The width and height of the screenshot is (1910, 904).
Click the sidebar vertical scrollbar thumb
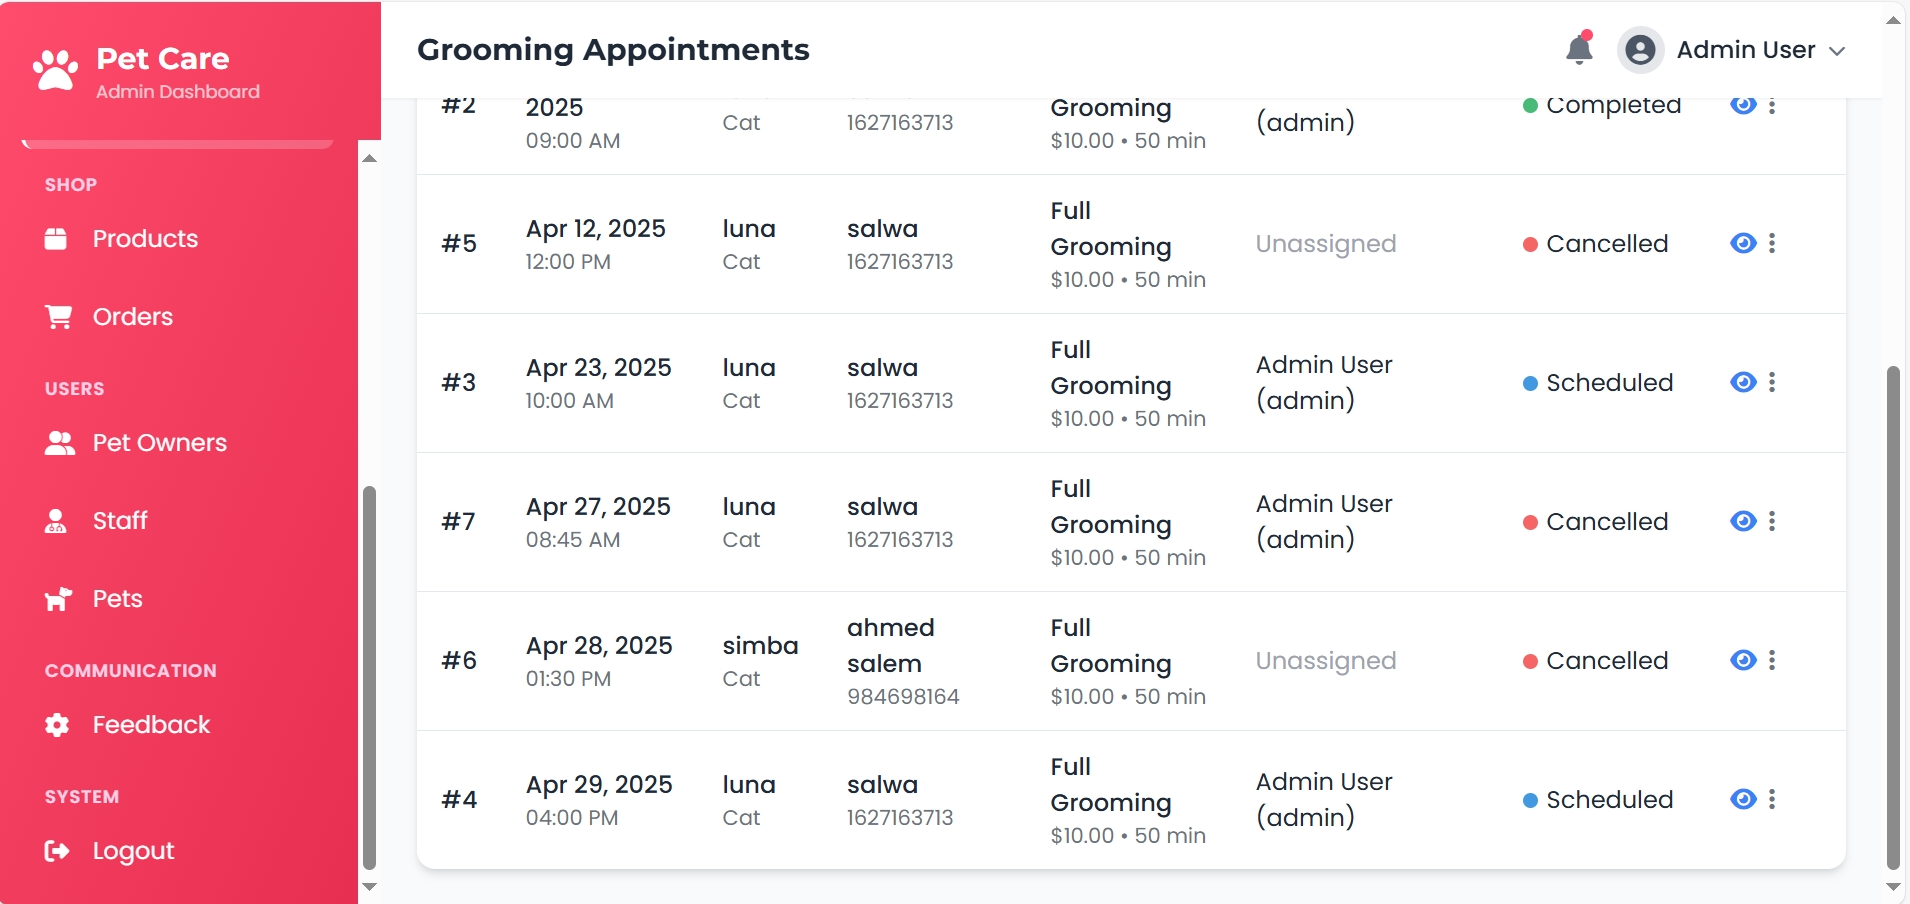[369, 680]
